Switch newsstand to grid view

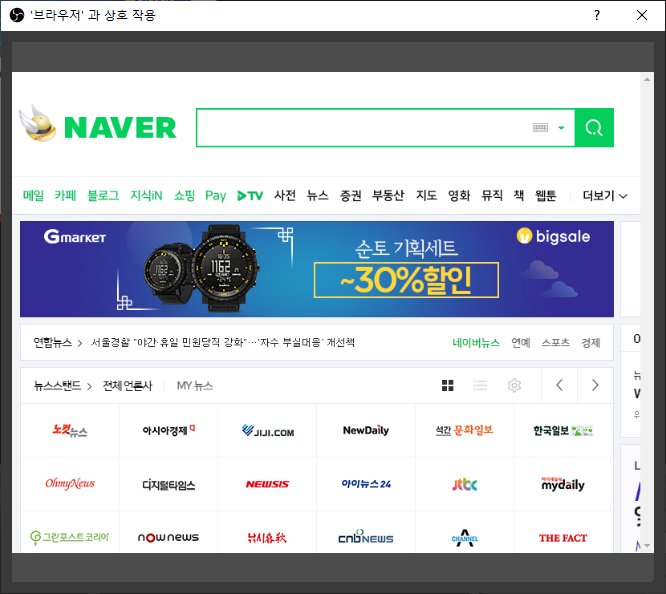coord(448,385)
